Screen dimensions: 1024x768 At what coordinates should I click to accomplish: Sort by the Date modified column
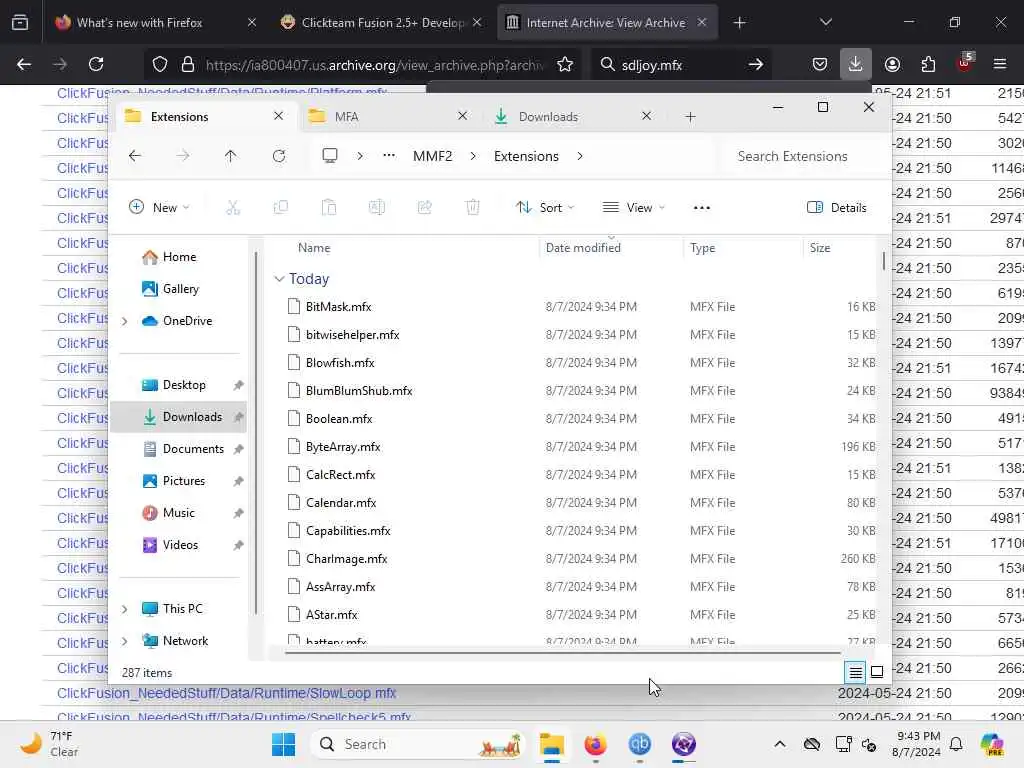coord(583,248)
